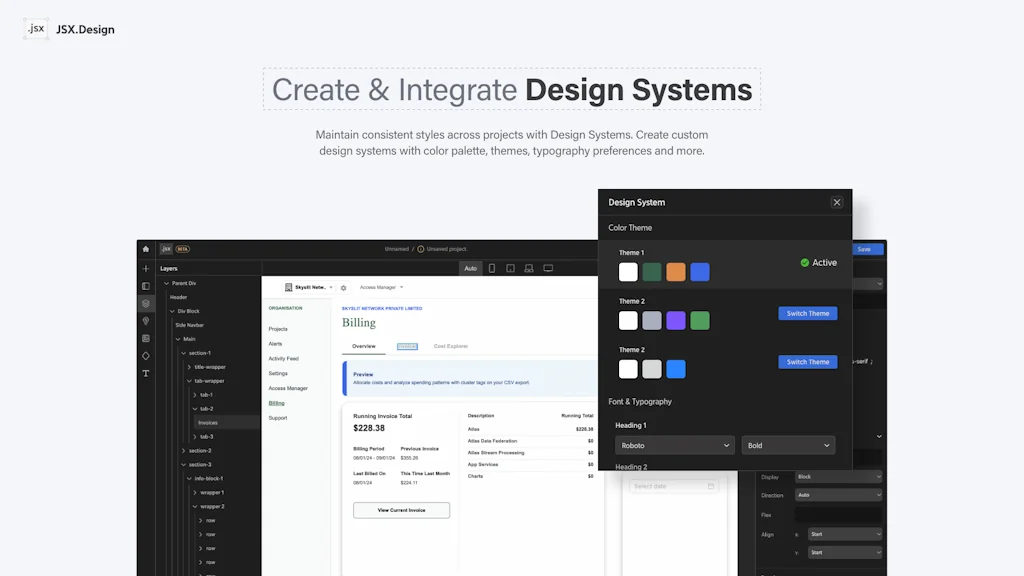Click the Home icon in the top-left toolbar

[x=145, y=248]
